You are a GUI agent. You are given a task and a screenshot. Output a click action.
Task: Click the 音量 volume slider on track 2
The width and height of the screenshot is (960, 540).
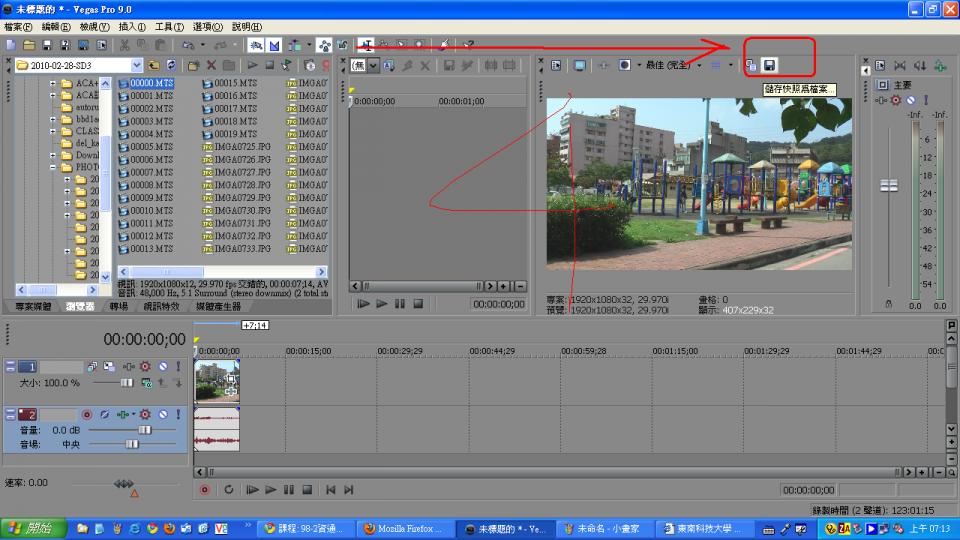click(x=145, y=429)
